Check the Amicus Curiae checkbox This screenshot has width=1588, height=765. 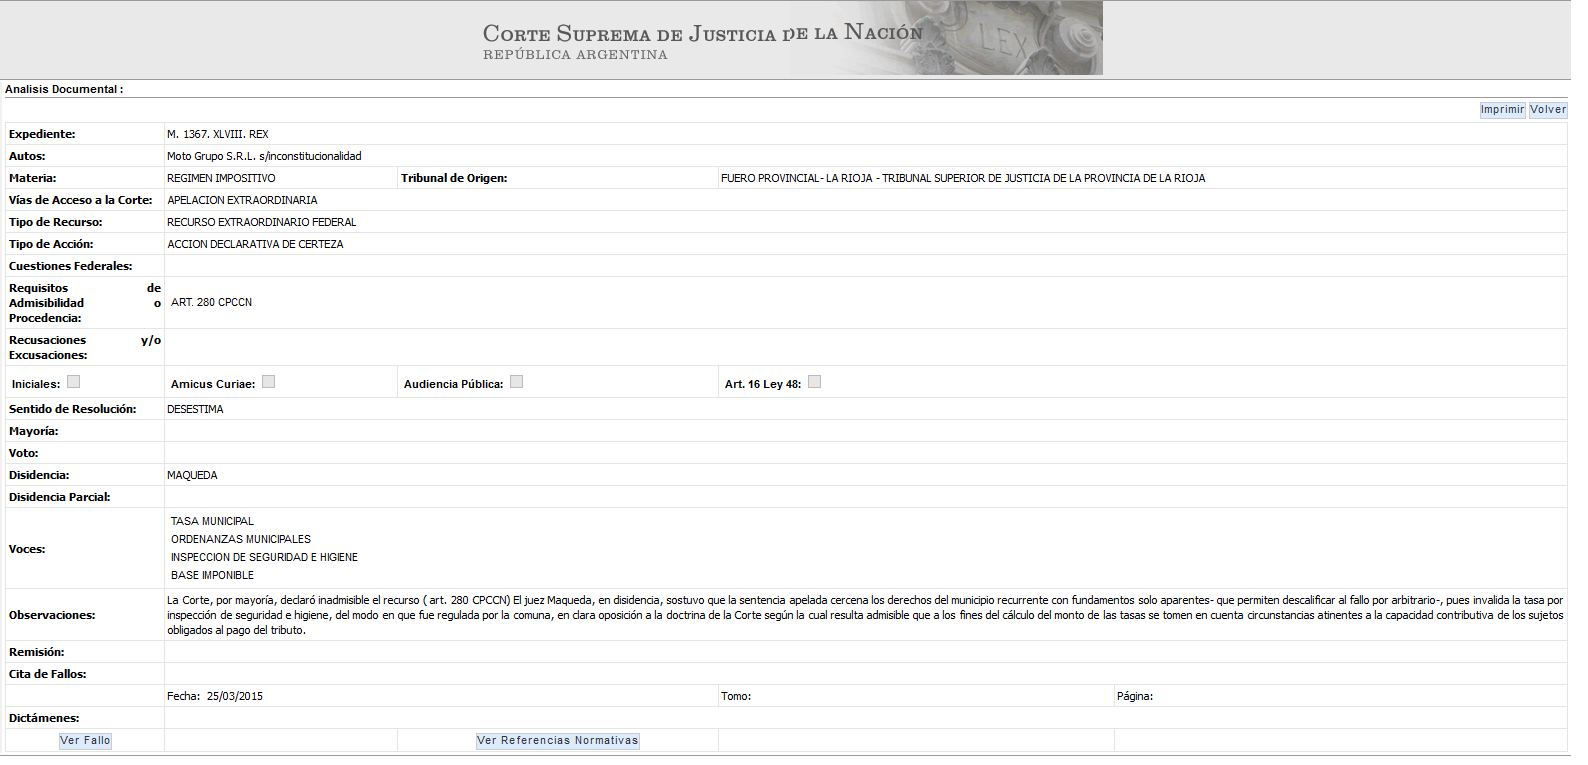(268, 382)
